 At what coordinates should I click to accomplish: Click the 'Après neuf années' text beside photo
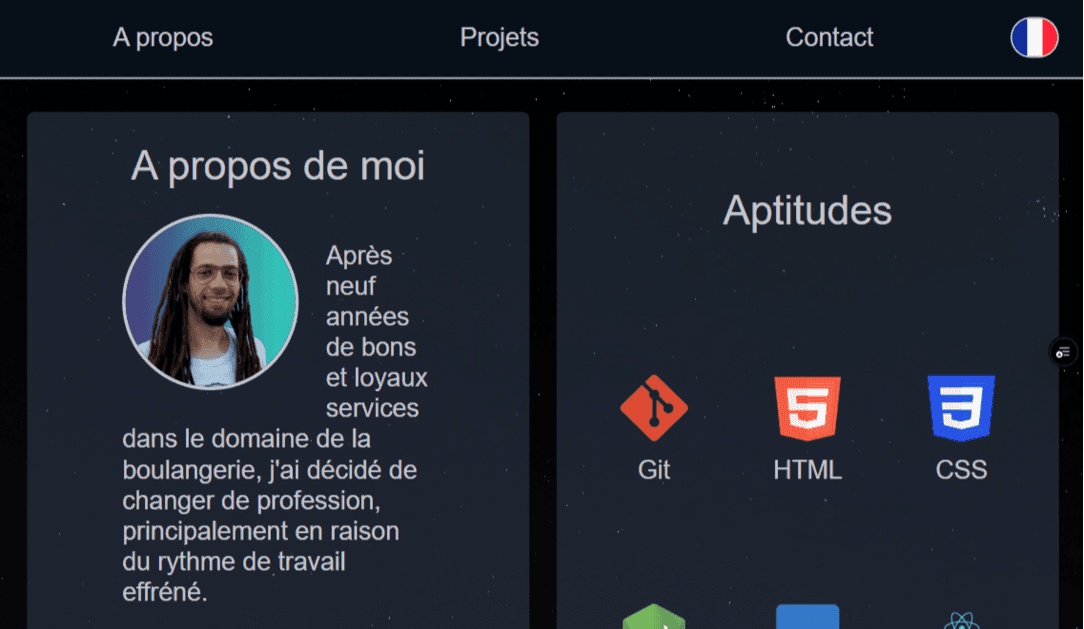click(x=366, y=286)
